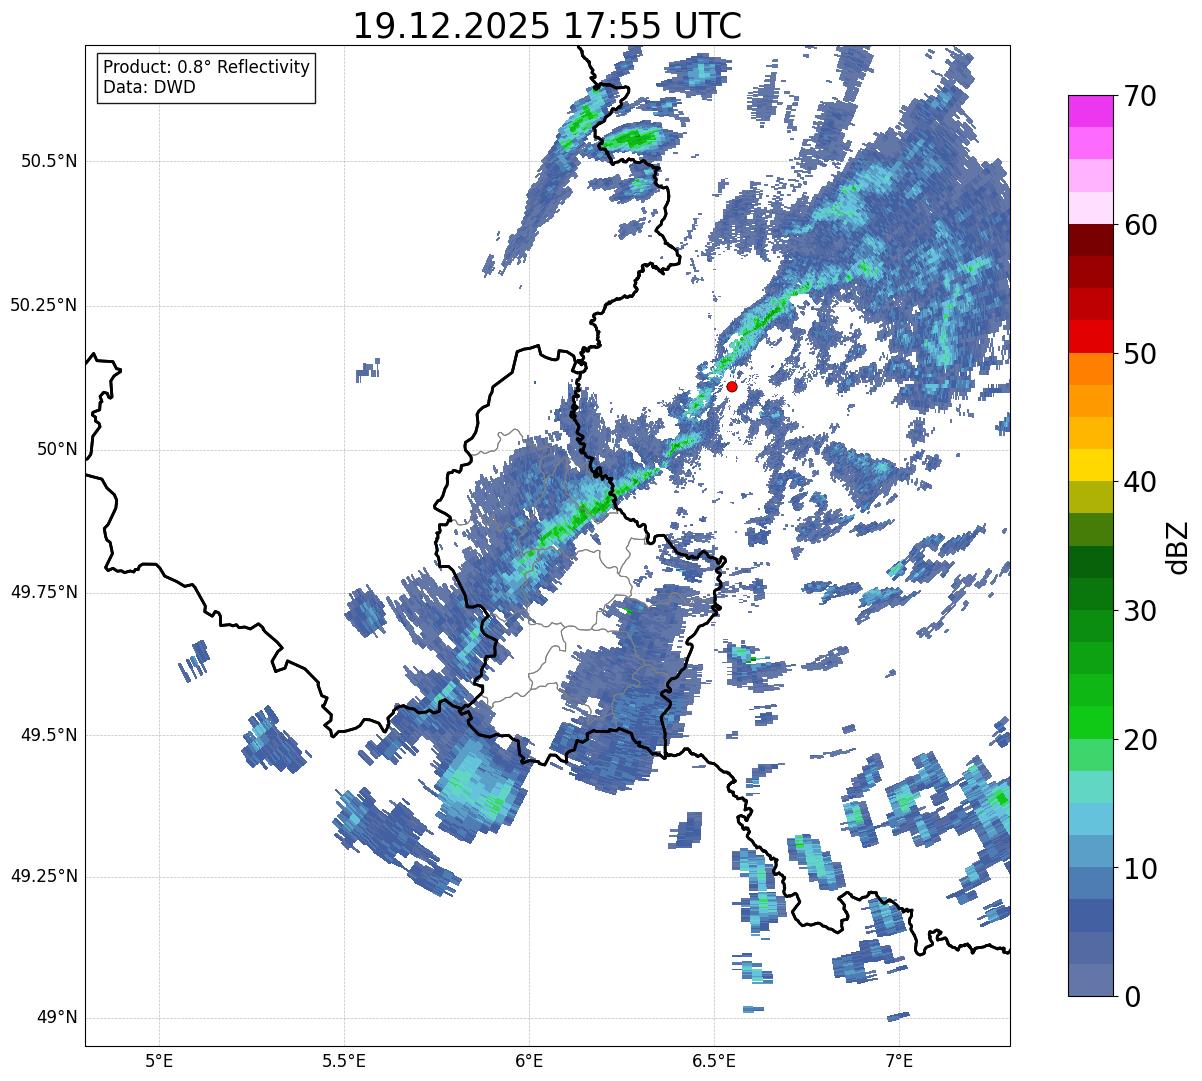Click the 5°E longitude label
1202x1081 pixels.
pos(159,1060)
